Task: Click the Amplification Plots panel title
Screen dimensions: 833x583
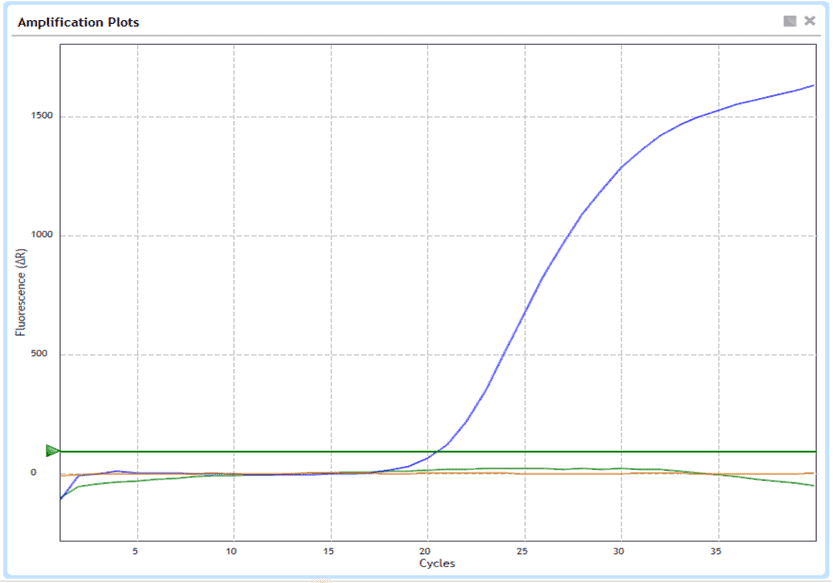Action: click(x=79, y=22)
